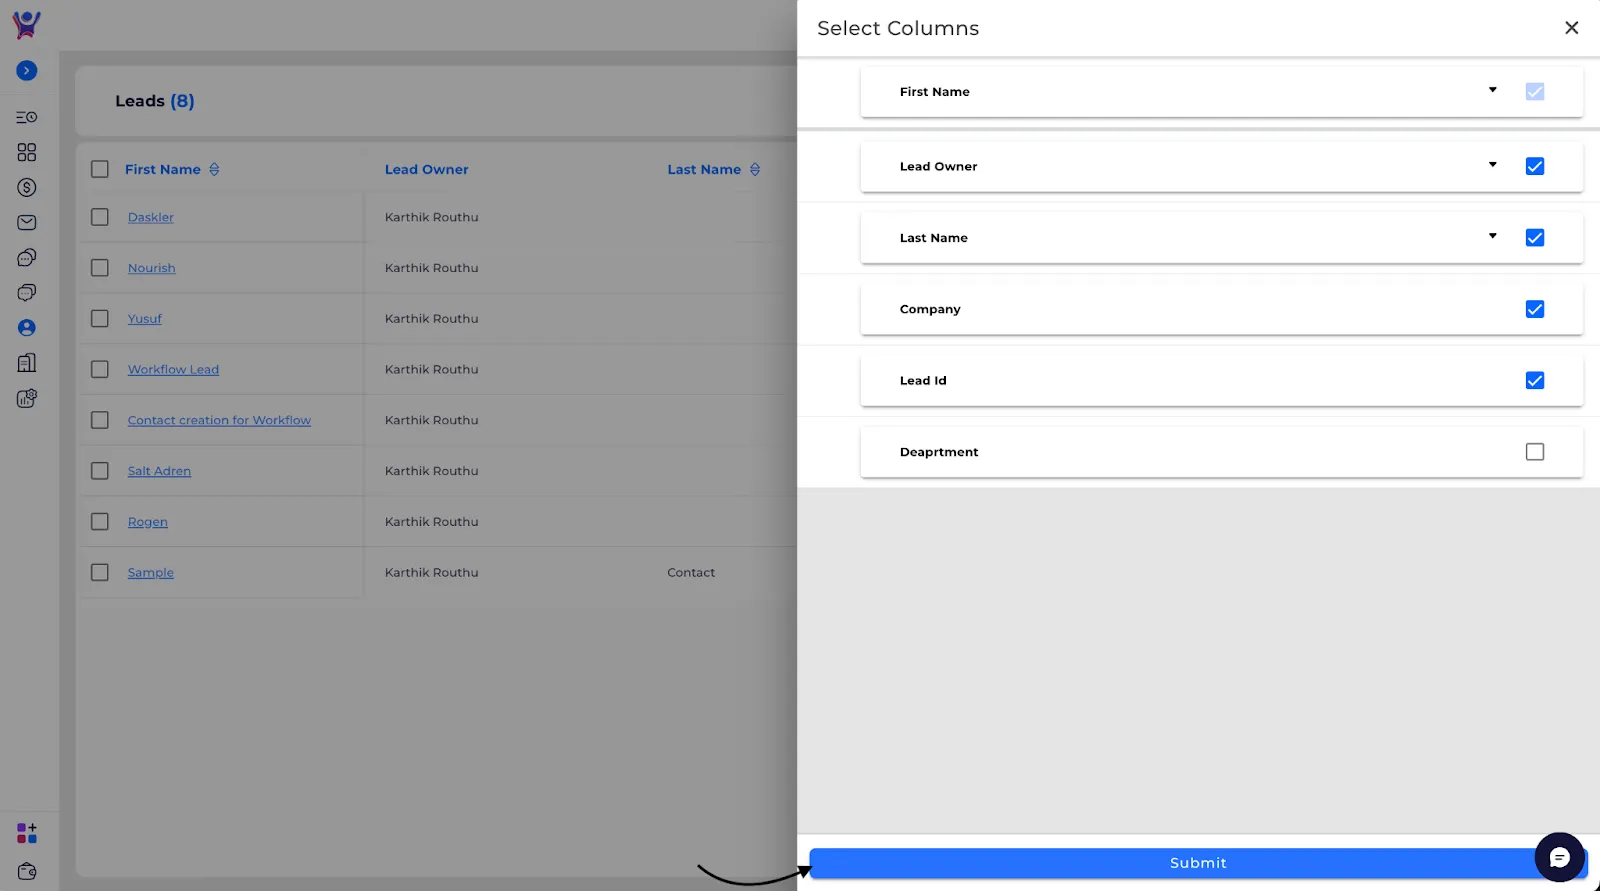Sort by Last Name column icon

(x=755, y=169)
